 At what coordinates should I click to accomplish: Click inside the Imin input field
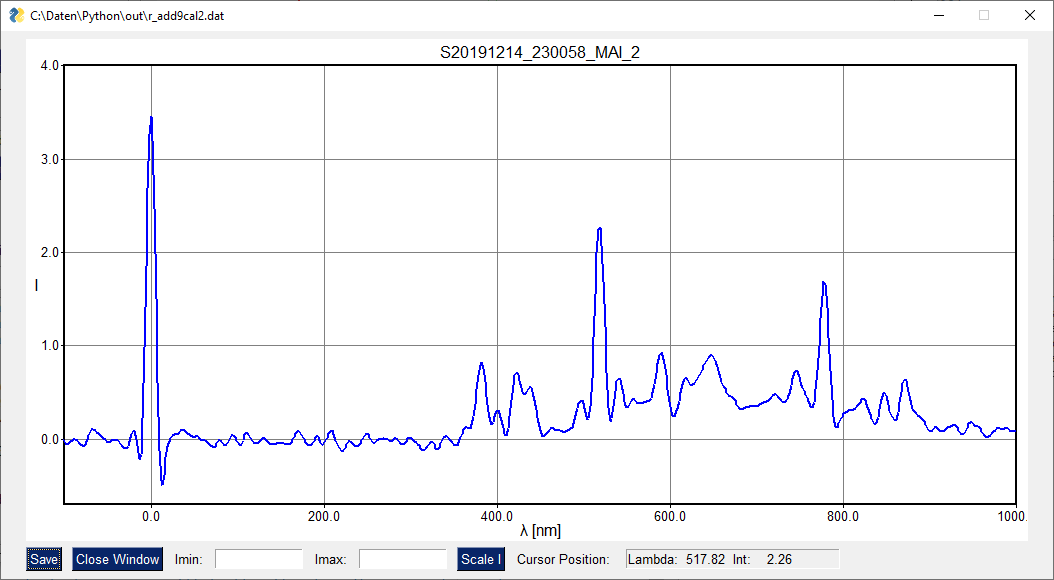pyautogui.click(x=260, y=559)
